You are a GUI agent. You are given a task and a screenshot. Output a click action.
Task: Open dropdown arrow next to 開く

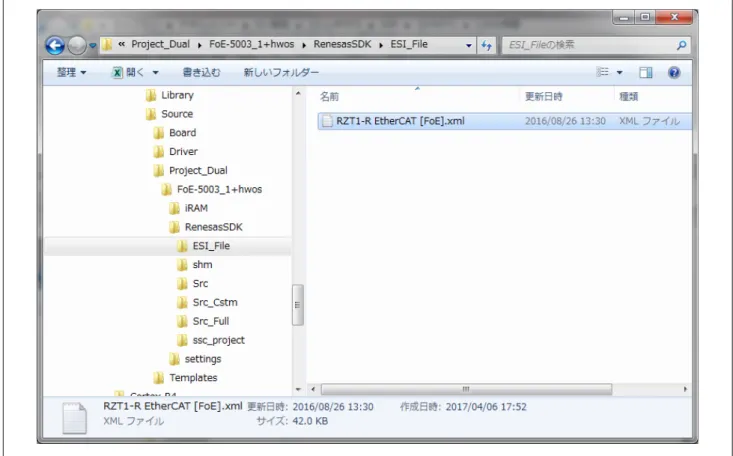pos(156,73)
